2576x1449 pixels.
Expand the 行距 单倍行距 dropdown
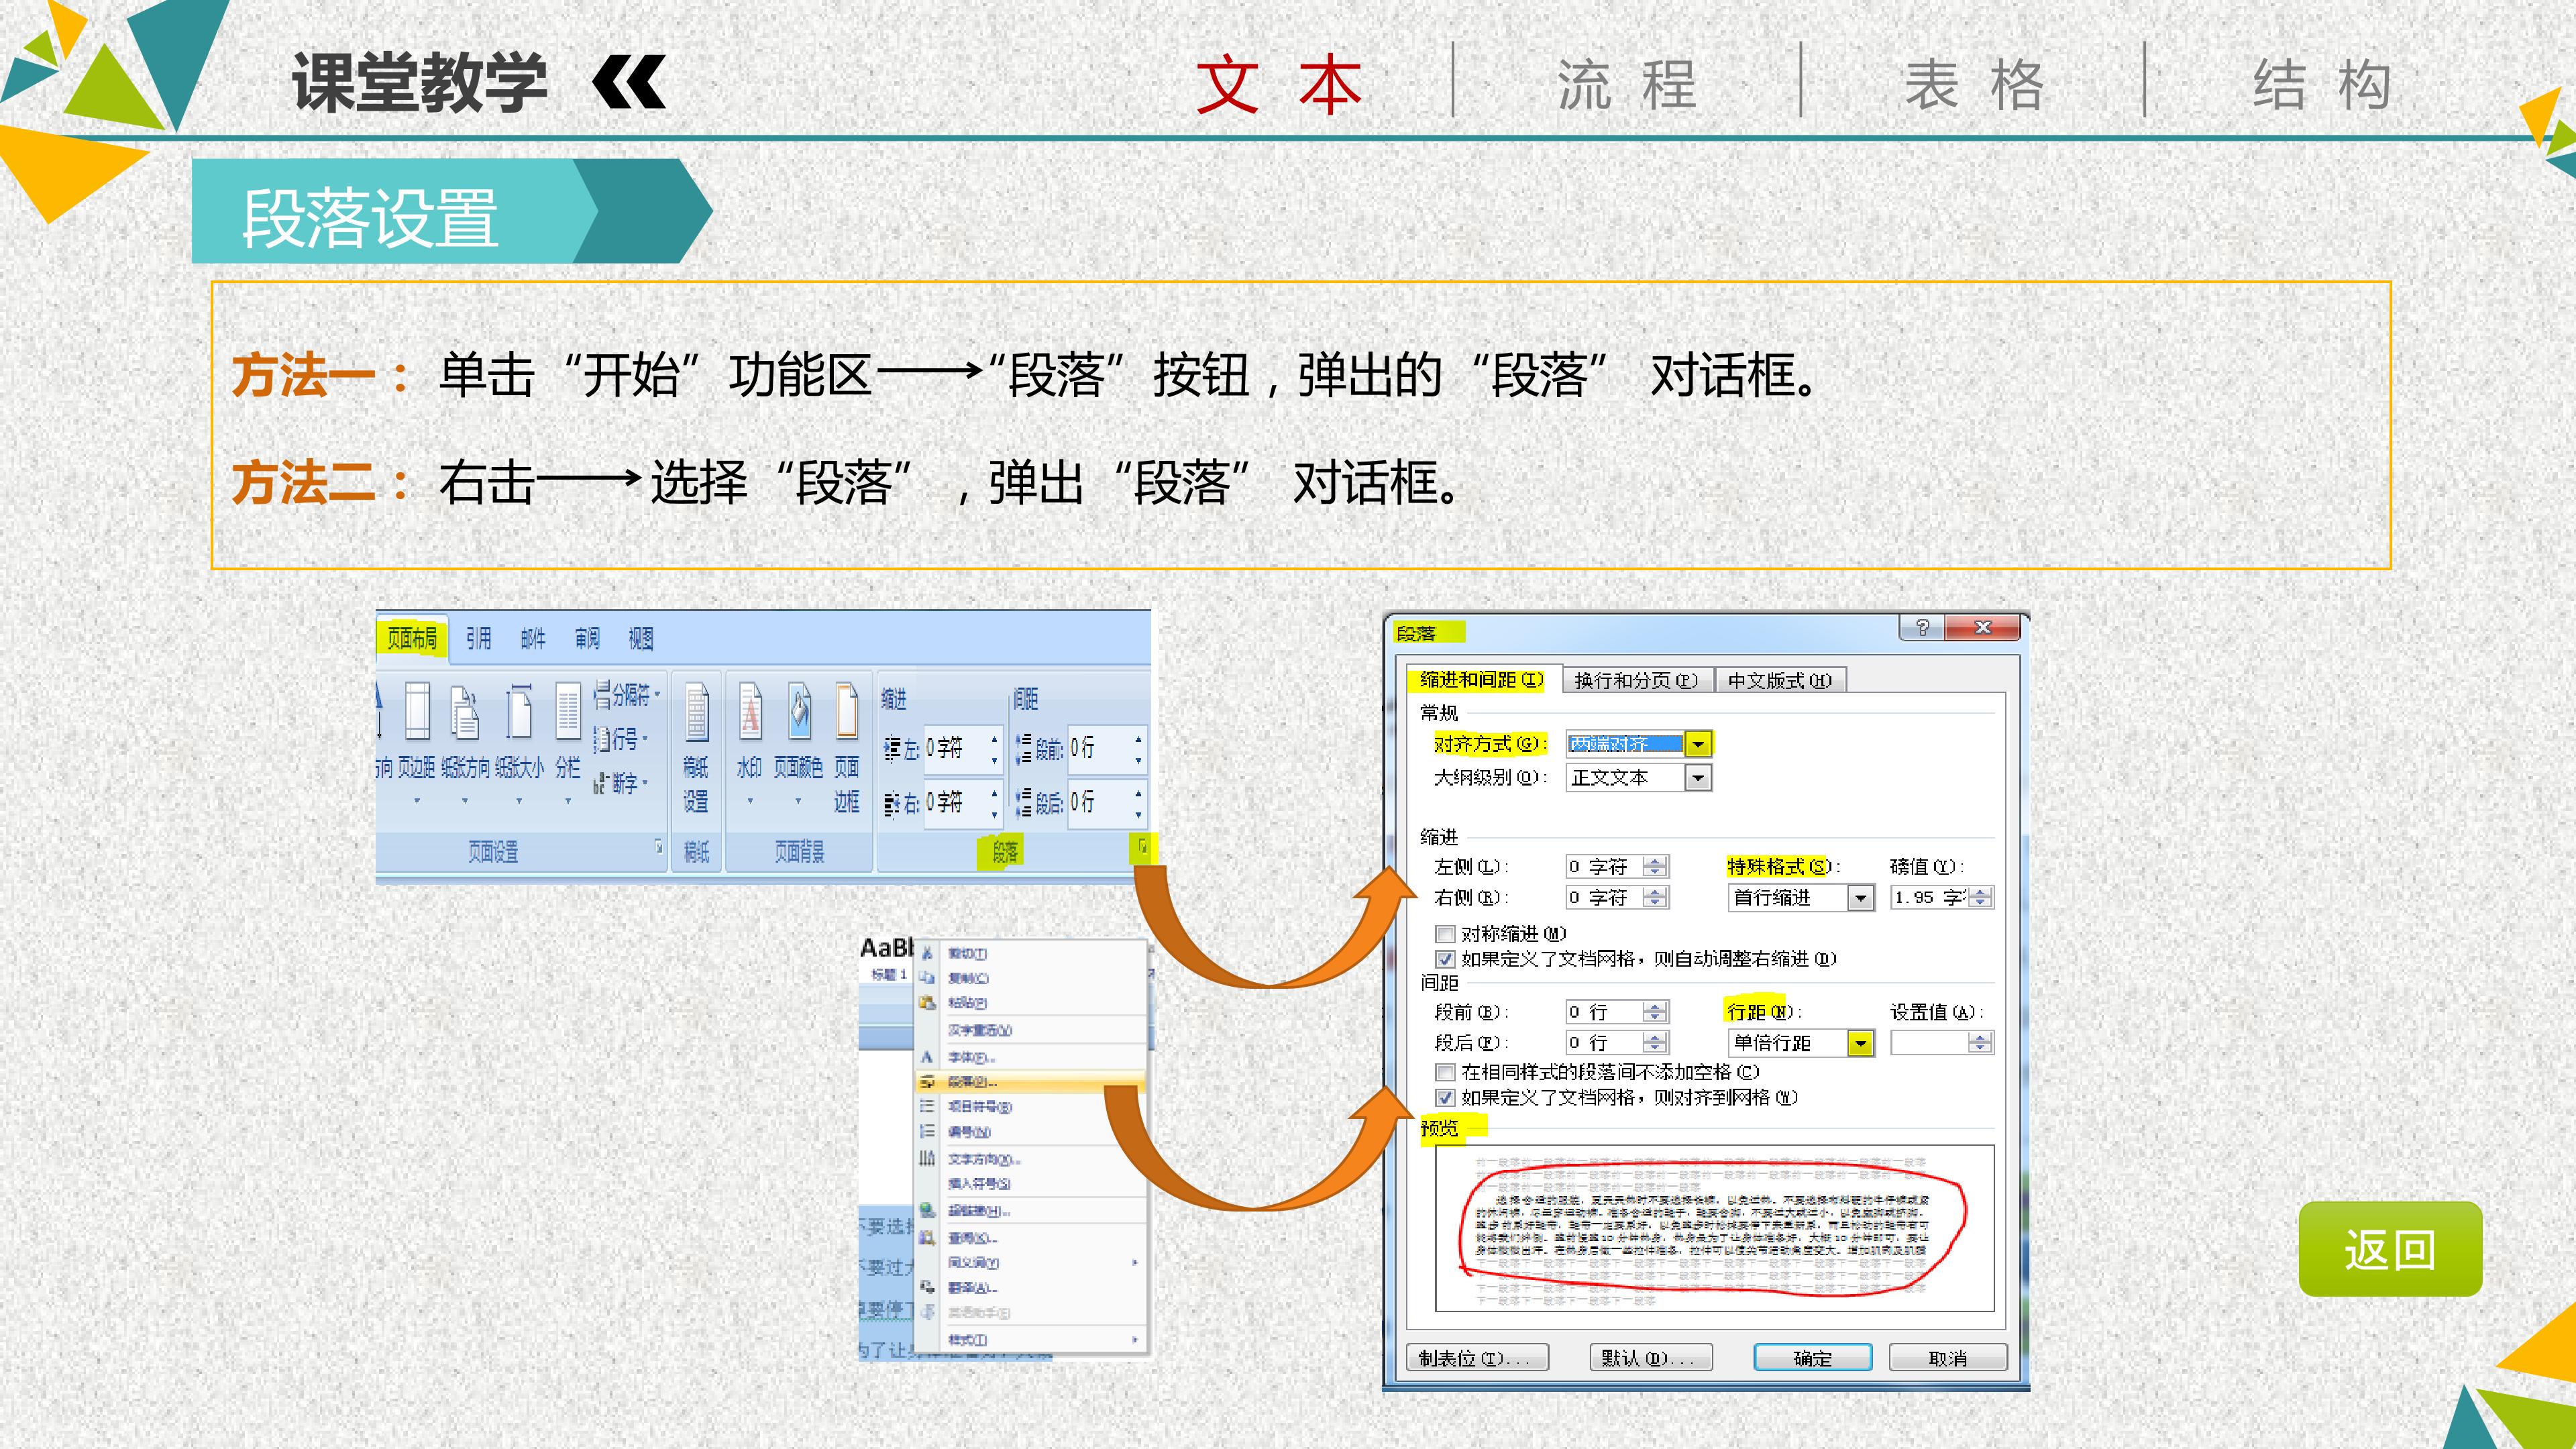click(1860, 1044)
